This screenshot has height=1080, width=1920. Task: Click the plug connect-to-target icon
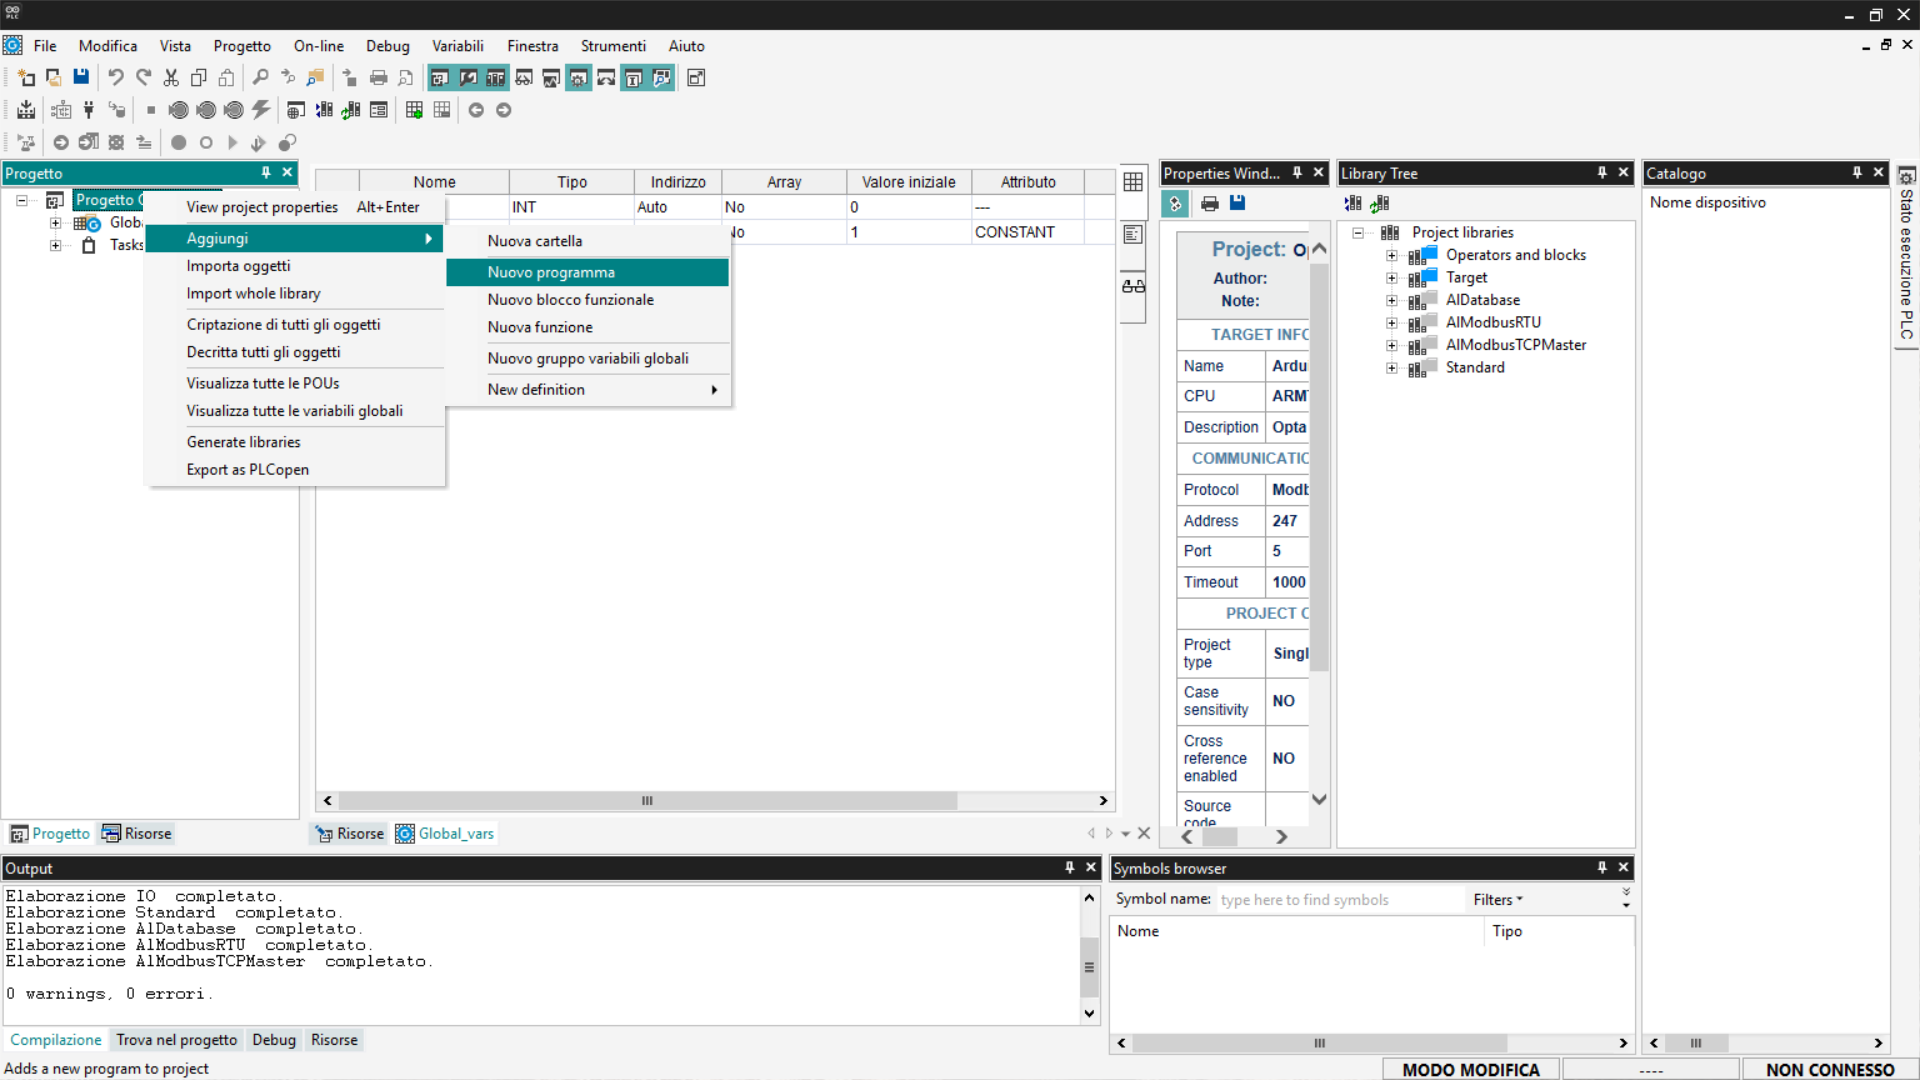89,110
